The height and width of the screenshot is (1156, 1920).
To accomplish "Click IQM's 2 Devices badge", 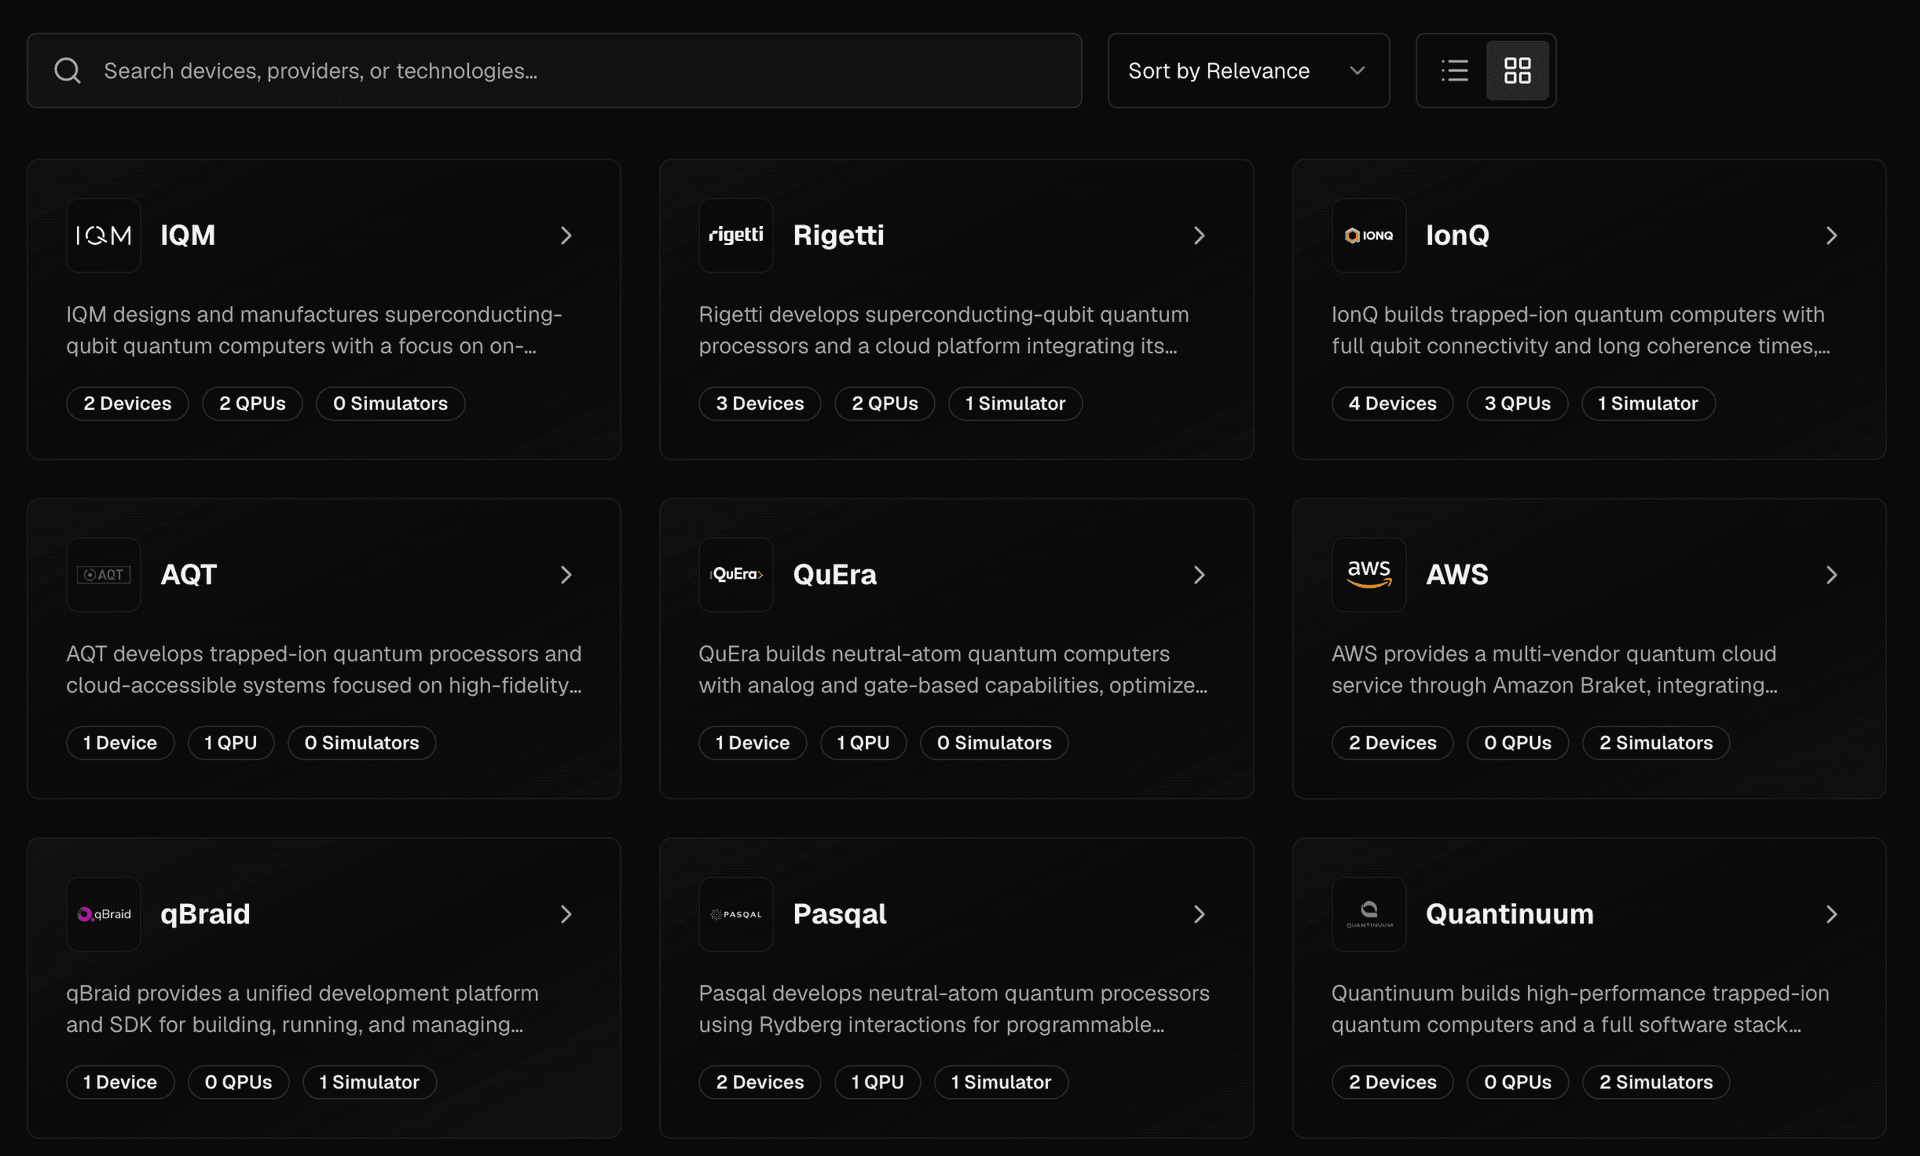I will point(127,404).
